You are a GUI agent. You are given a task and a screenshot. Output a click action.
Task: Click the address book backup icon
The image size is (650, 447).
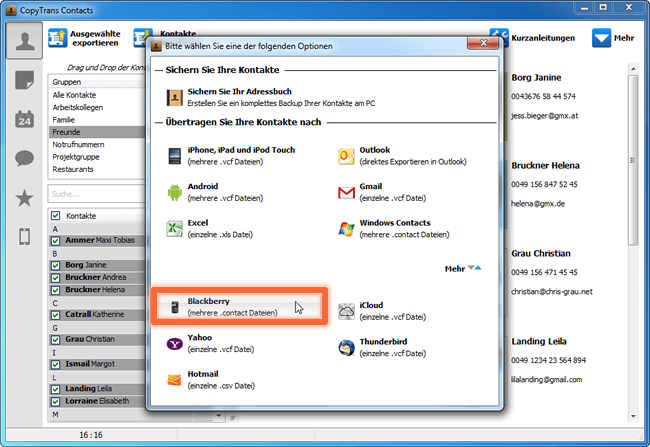point(175,98)
